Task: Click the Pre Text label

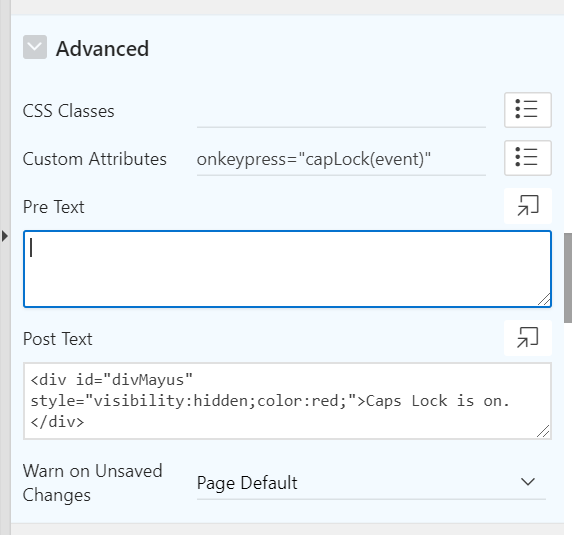Action: [54, 207]
